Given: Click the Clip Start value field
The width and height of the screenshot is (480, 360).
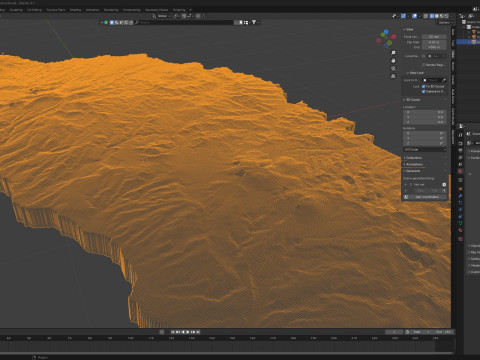Looking at the screenshot, I should 434,42.
